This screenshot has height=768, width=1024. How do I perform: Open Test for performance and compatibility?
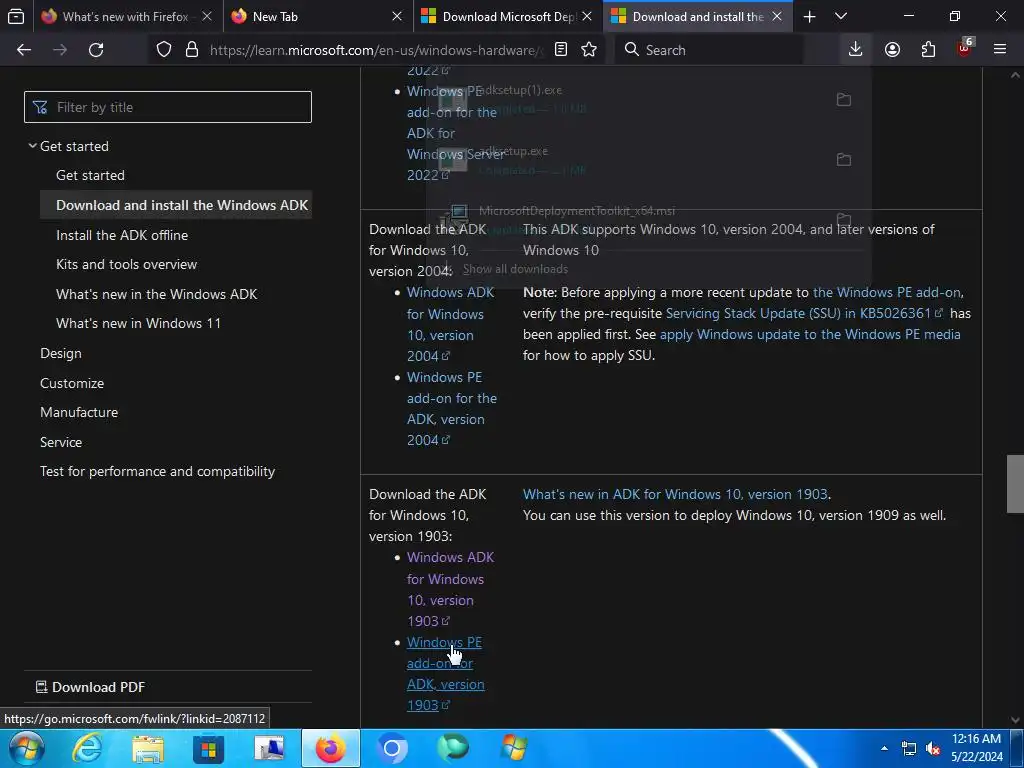pyautogui.click(x=157, y=472)
